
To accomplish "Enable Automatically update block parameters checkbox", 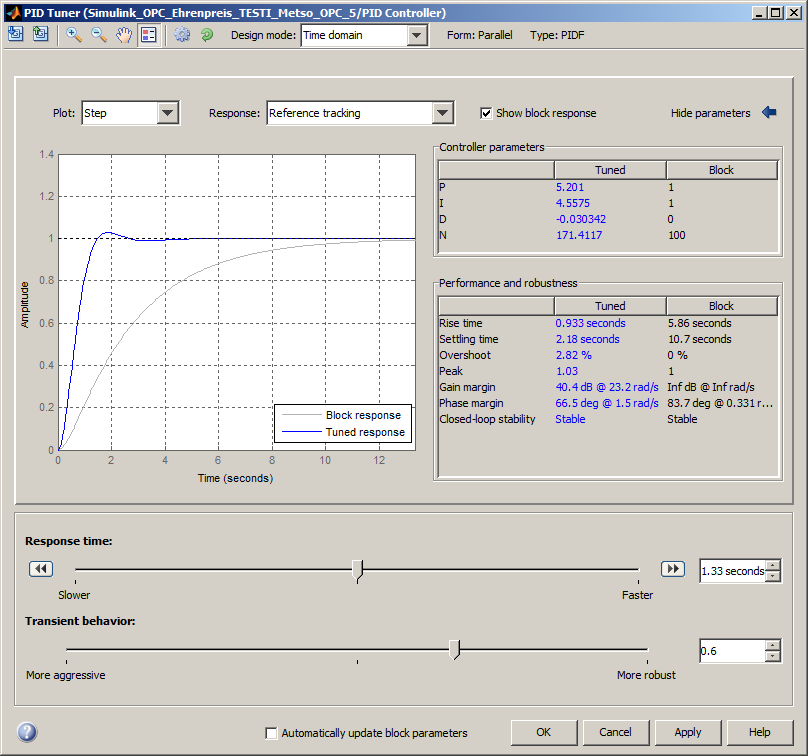I will [x=271, y=733].
